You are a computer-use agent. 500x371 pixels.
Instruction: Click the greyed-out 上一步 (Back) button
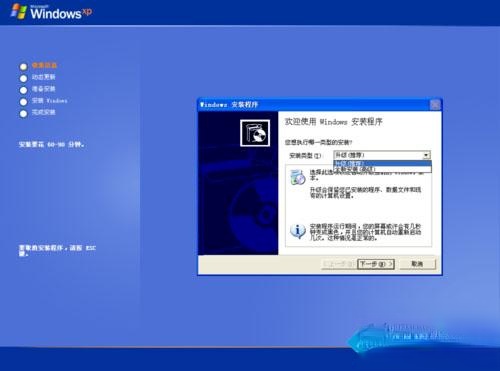[339, 264]
